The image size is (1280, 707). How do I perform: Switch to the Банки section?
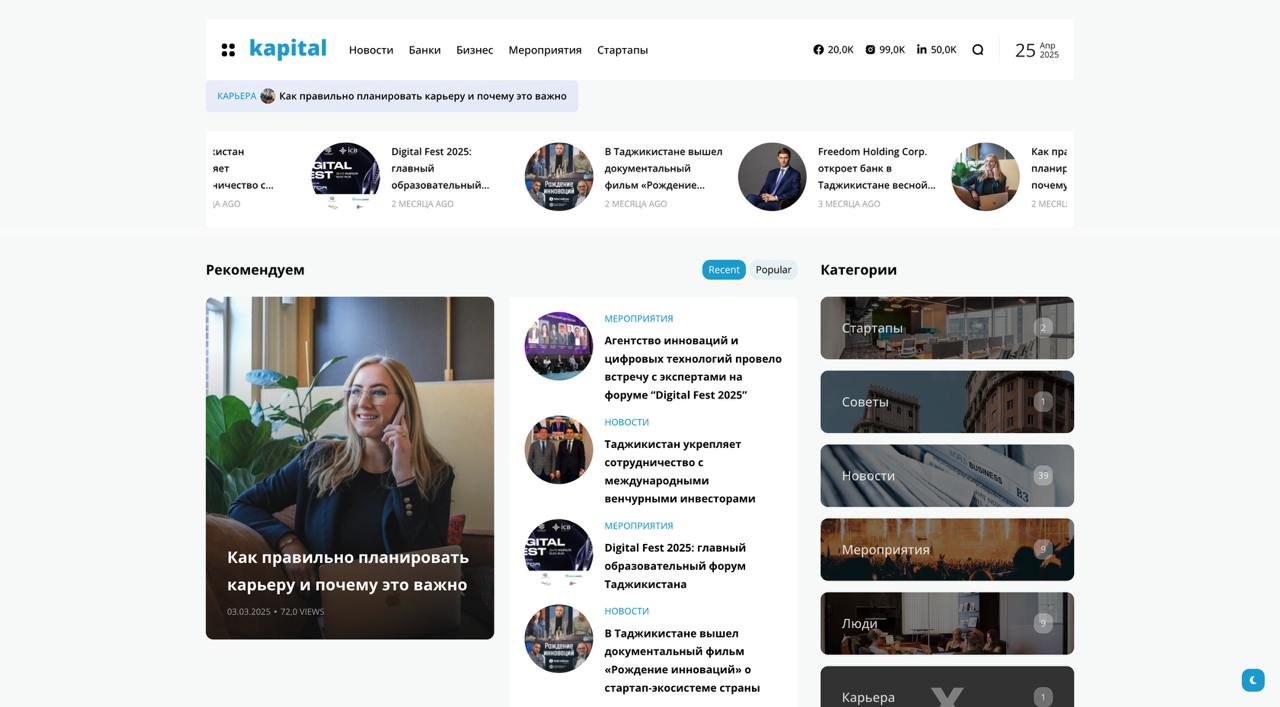(423, 49)
